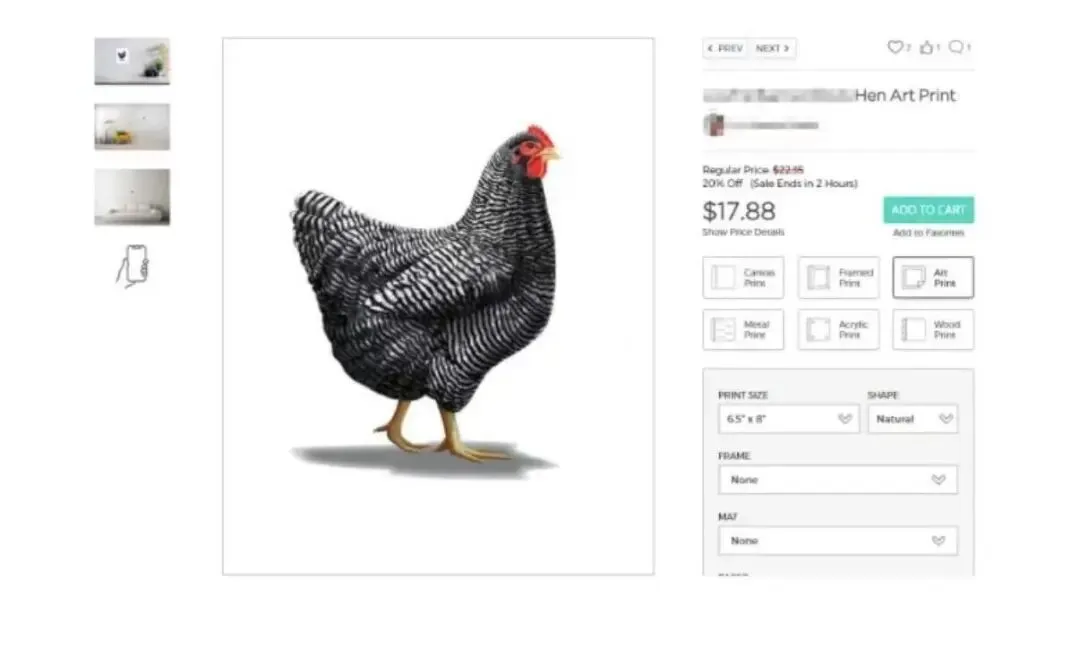Pick the Metal Print option
1080x656 pixels.
(x=743, y=329)
